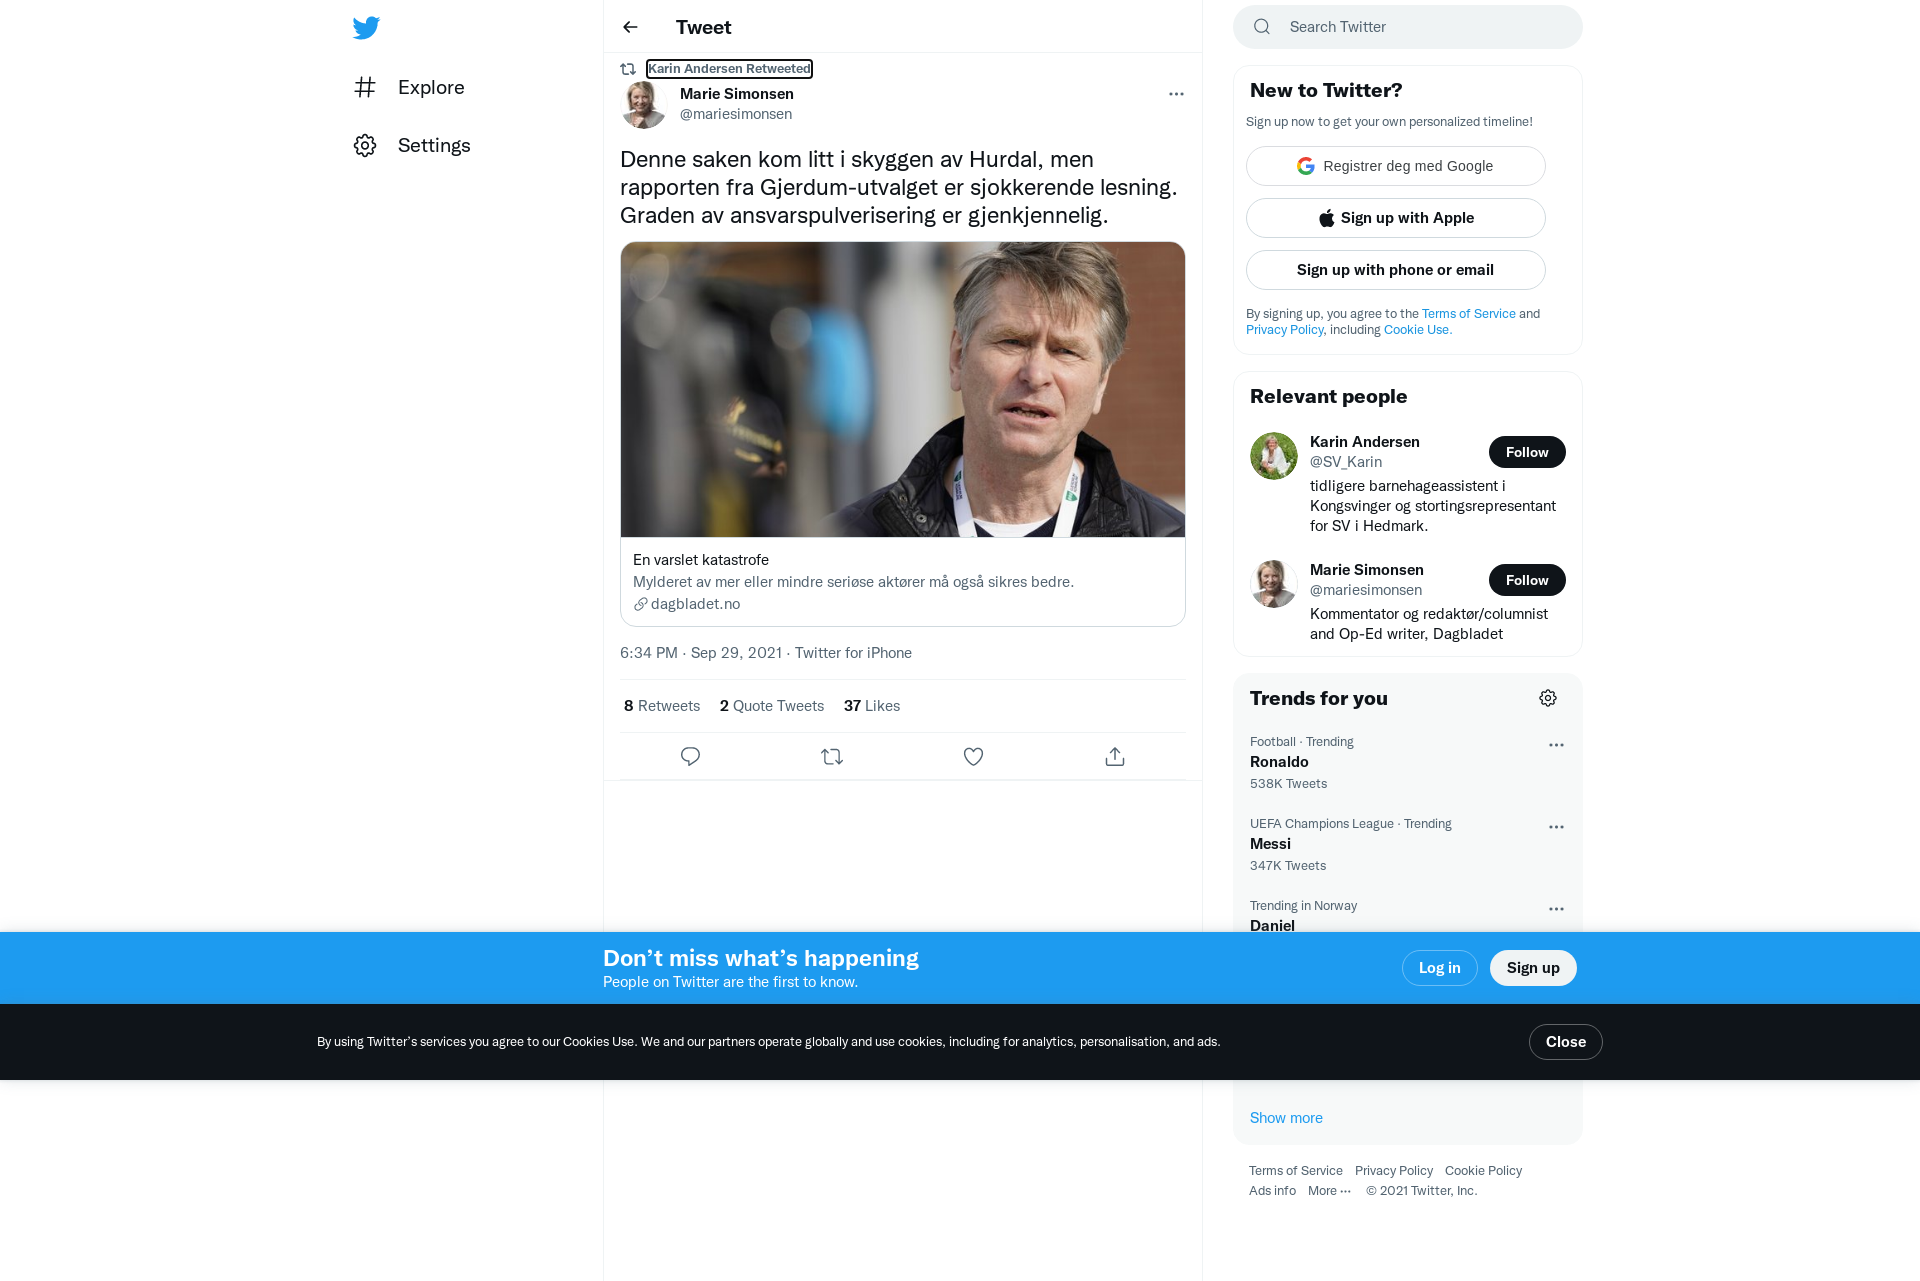The height and width of the screenshot is (1281, 1920).
Task: Click the Twitter bird logo
Action: [366, 28]
